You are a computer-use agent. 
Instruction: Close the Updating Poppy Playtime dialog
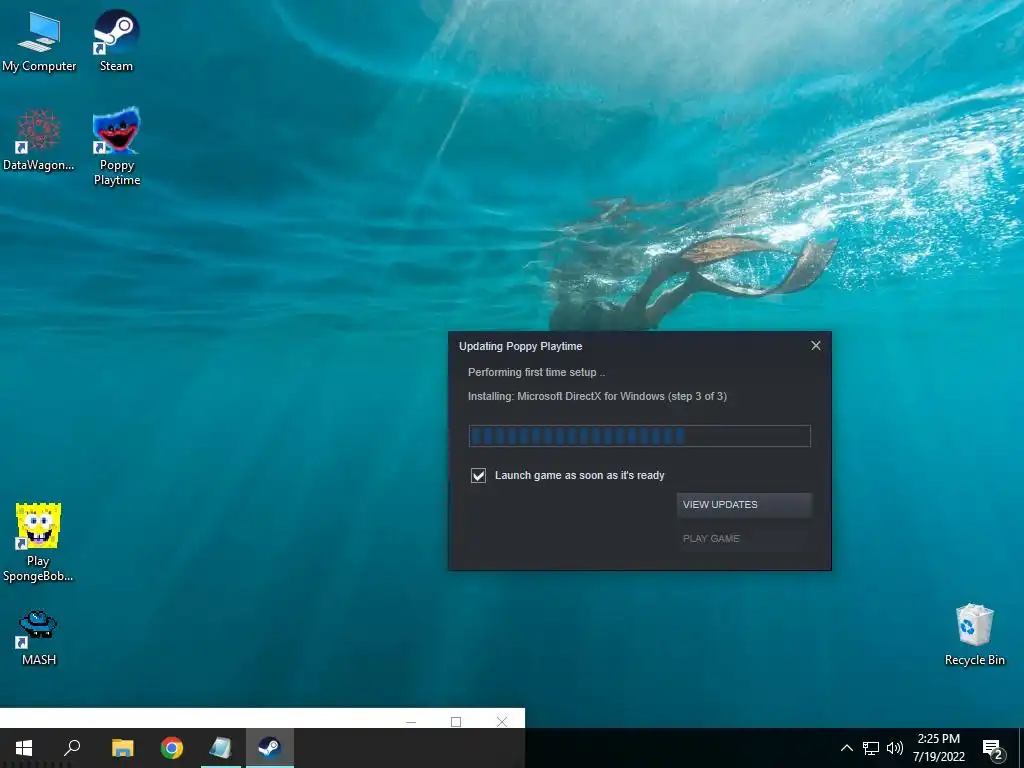[816, 345]
